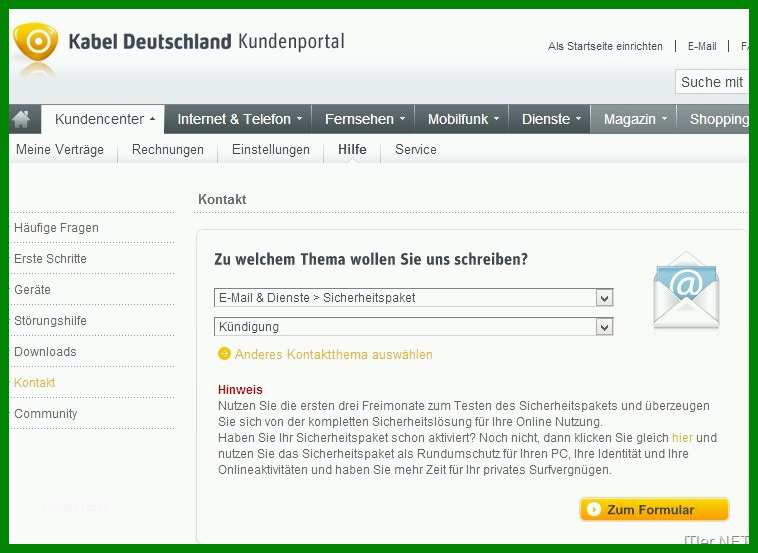Expand the Magazin menu
Image resolution: width=758 pixels, height=553 pixels.
pos(634,119)
